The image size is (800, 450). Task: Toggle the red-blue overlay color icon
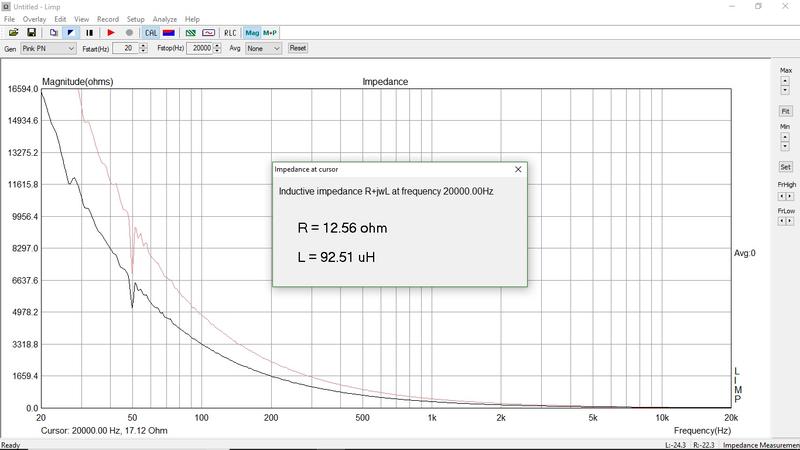click(x=168, y=32)
